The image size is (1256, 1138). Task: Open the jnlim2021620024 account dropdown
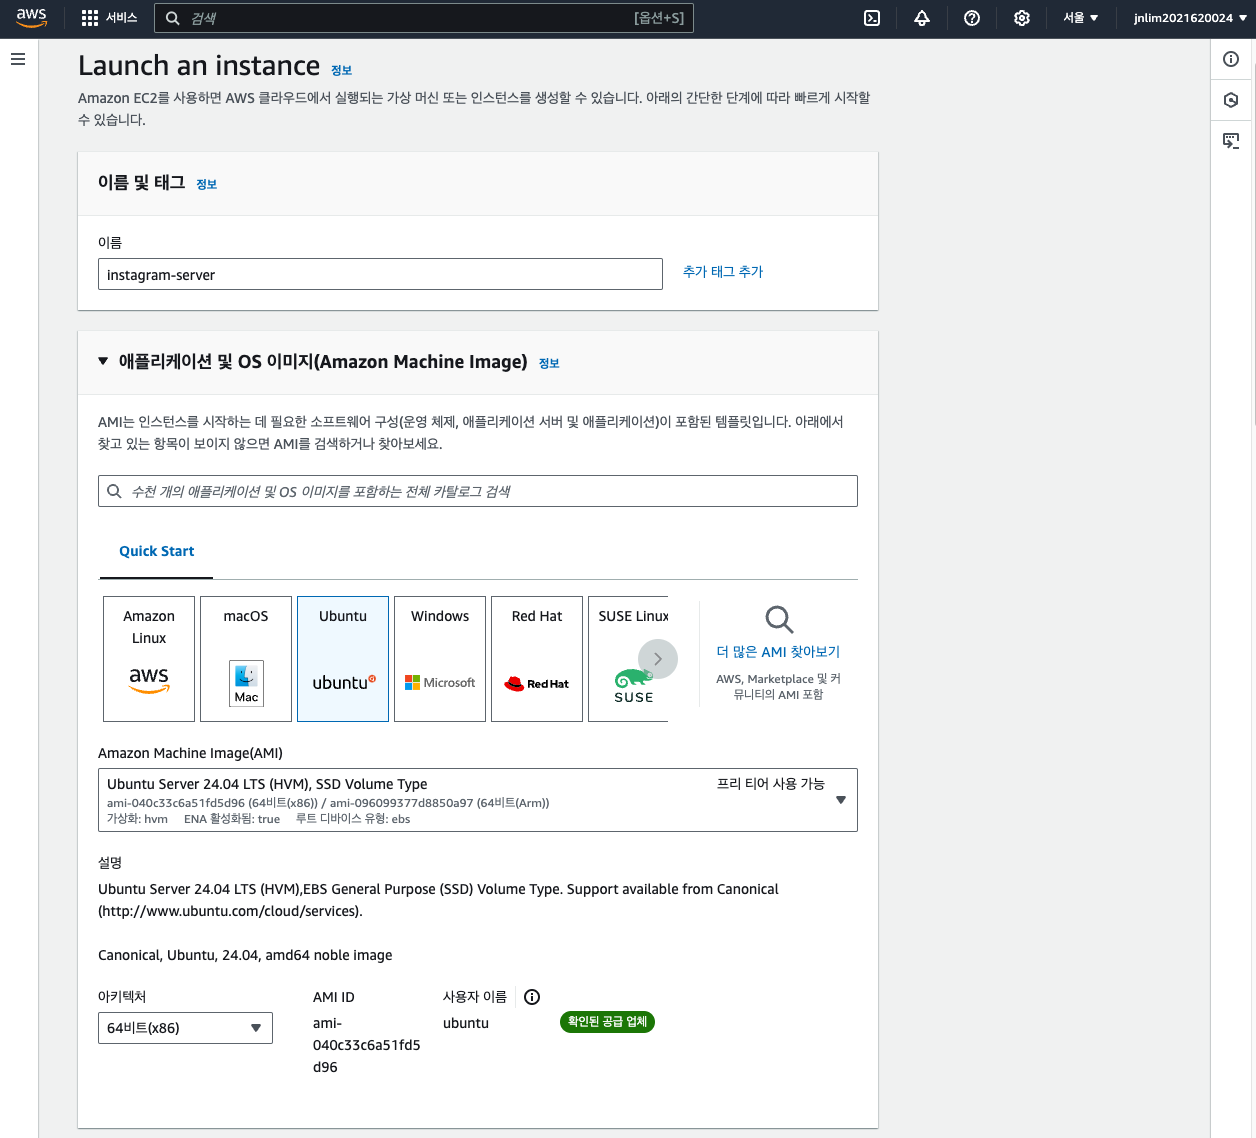point(1191,18)
